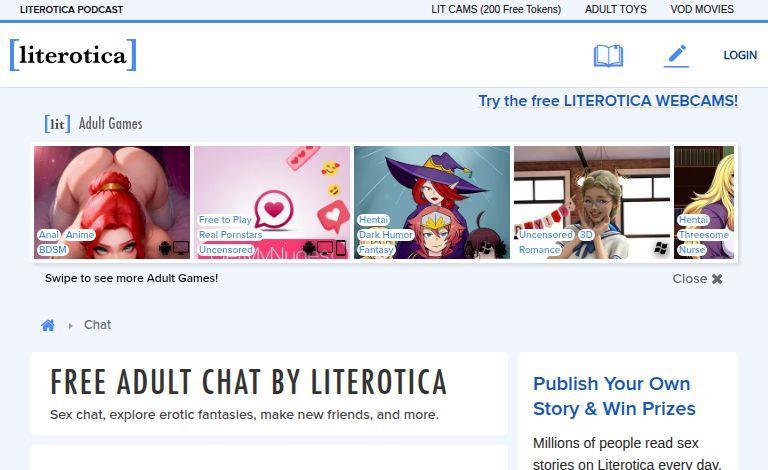Click the FREE ADULT CHAT BY LITEROTICA heading
Screen dimensions: 768x470
point(249,382)
